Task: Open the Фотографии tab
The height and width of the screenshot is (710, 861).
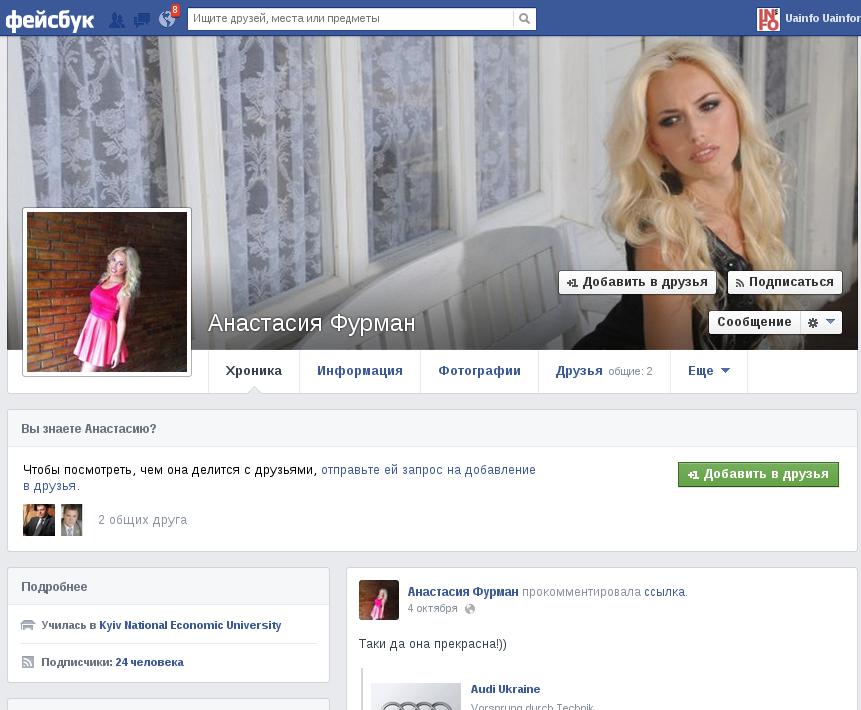Action: [479, 371]
